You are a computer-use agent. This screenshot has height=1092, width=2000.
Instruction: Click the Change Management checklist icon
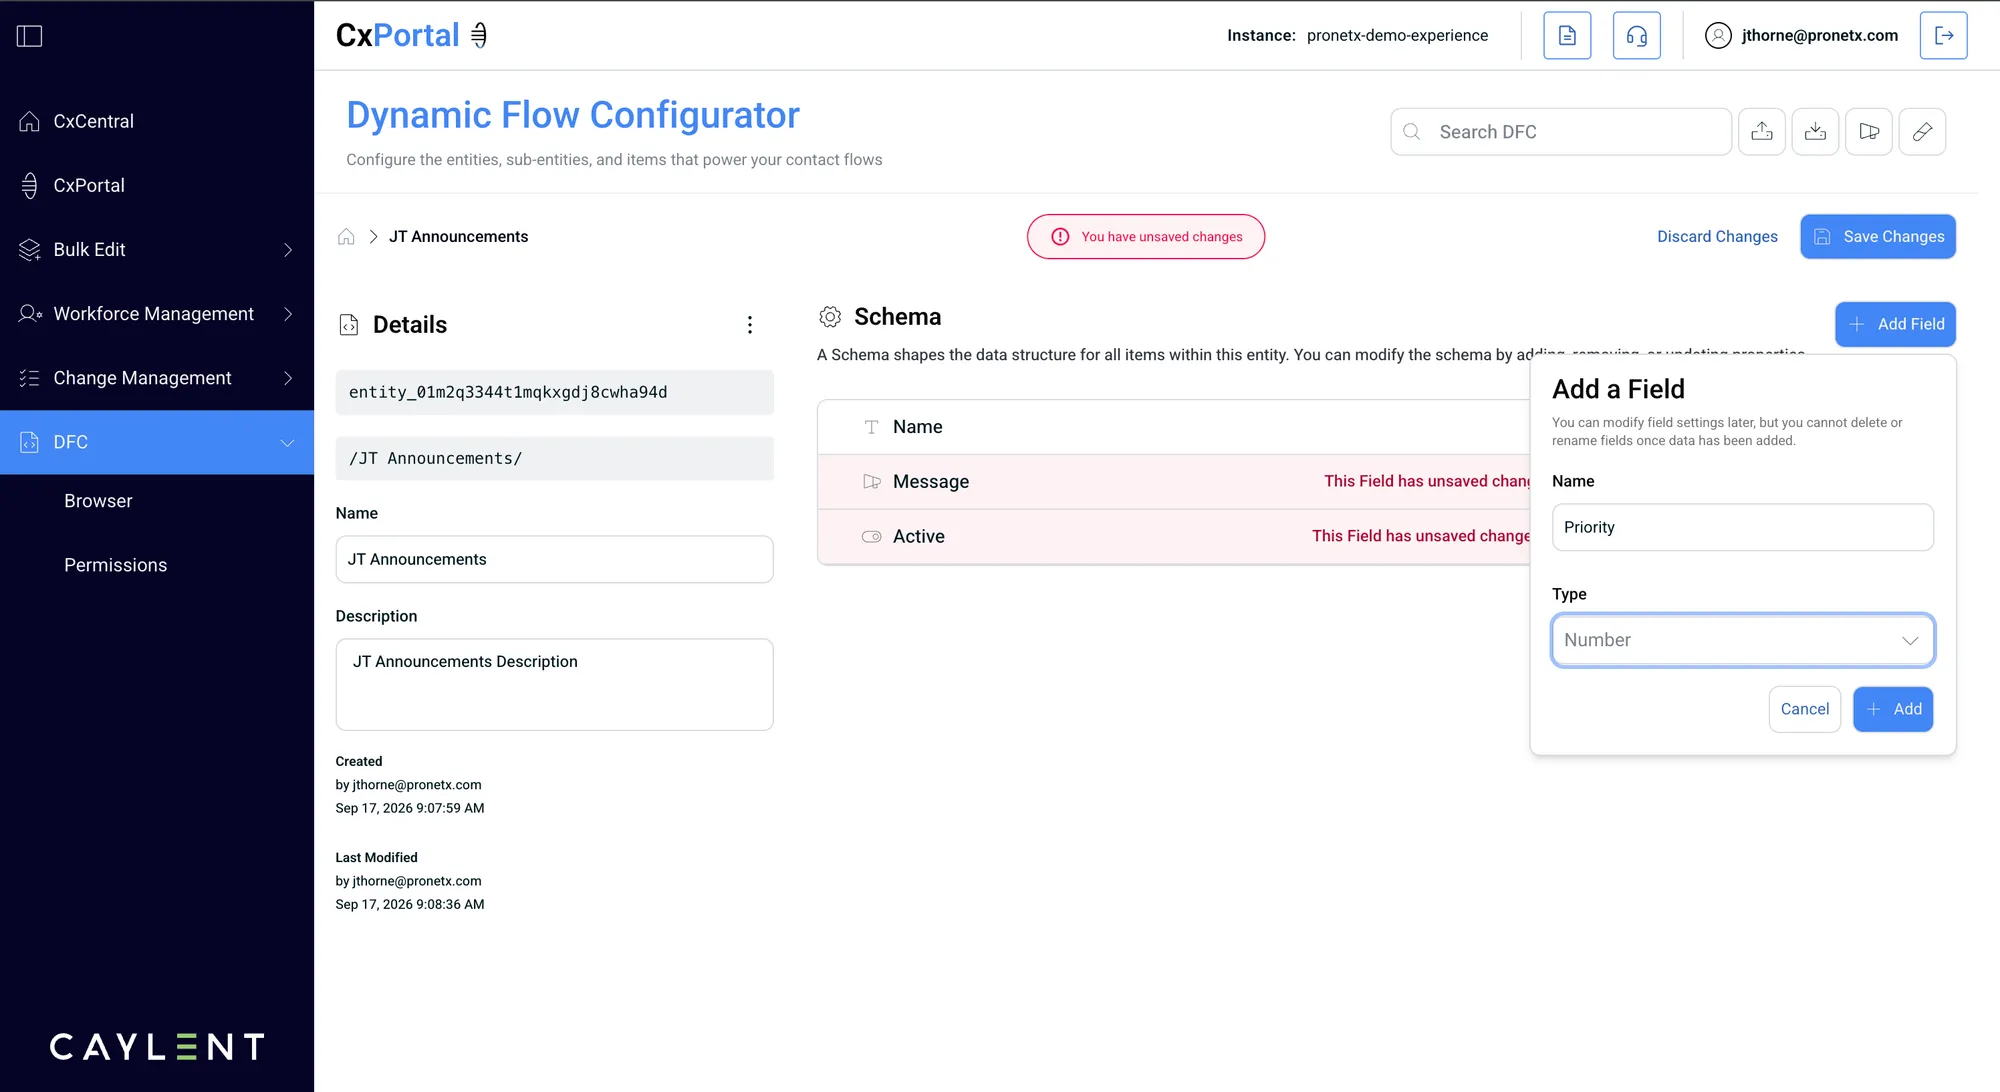point(30,378)
